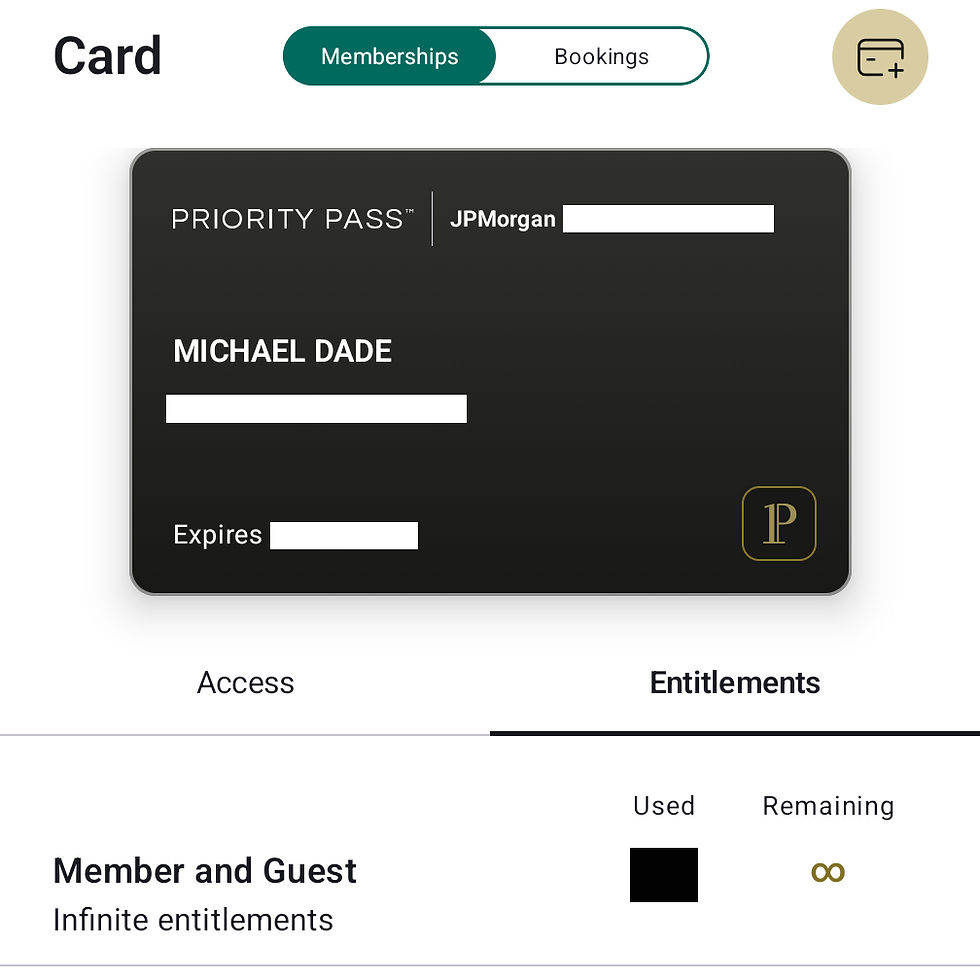Click the Priority Pass wordmark on card
This screenshot has width=980, height=980.
[292, 219]
